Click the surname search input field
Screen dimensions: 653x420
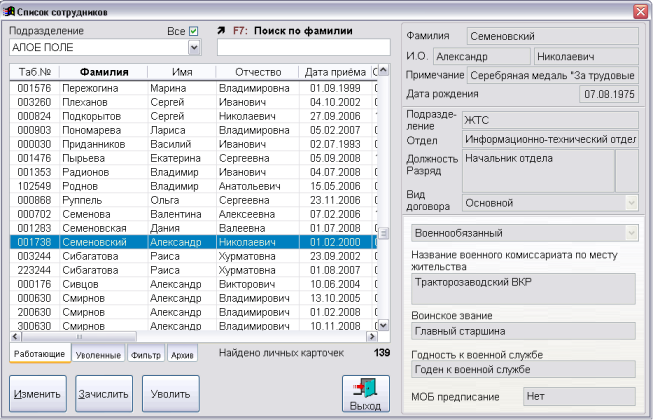pos(304,47)
